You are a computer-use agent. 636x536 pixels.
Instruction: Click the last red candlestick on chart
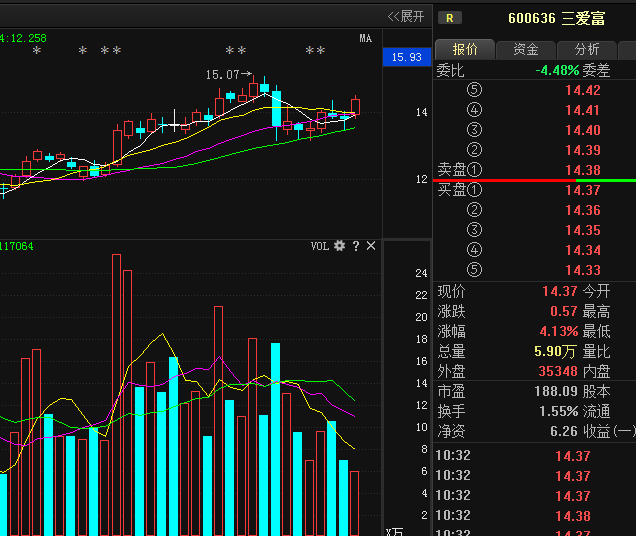[x=355, y=106]
